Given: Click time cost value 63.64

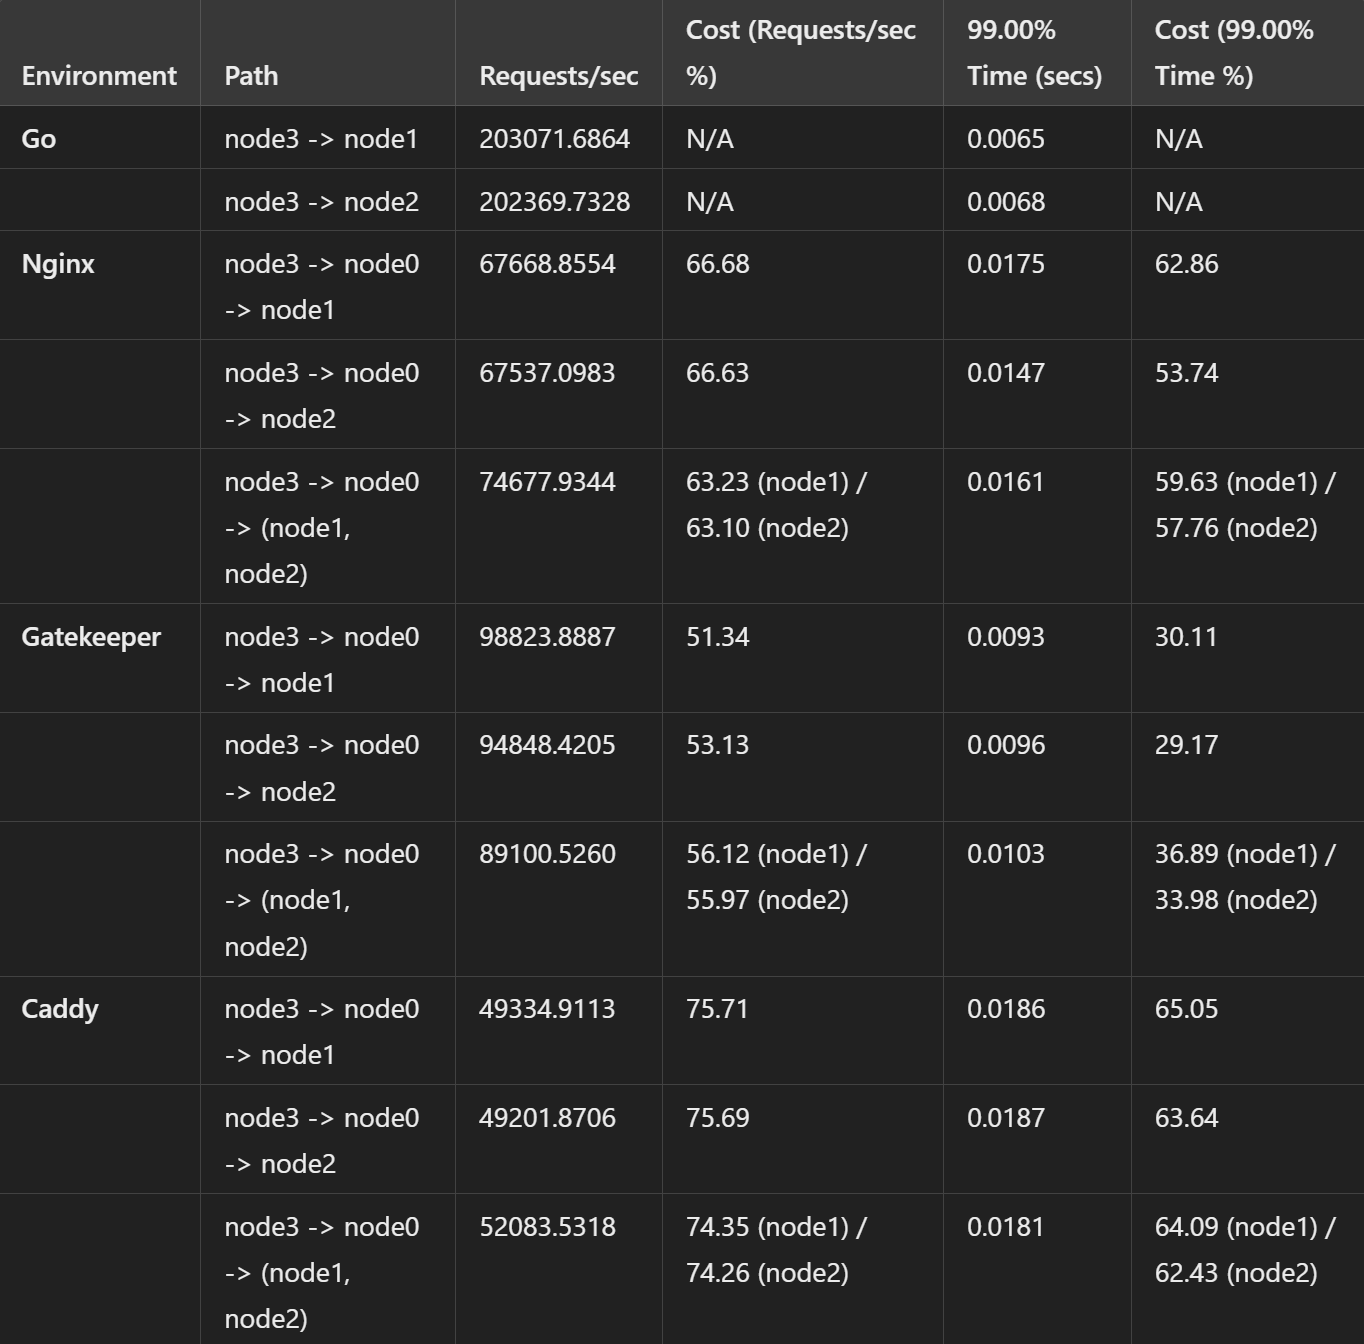Looking at the screenshot, I should tap(1187, 1118).
